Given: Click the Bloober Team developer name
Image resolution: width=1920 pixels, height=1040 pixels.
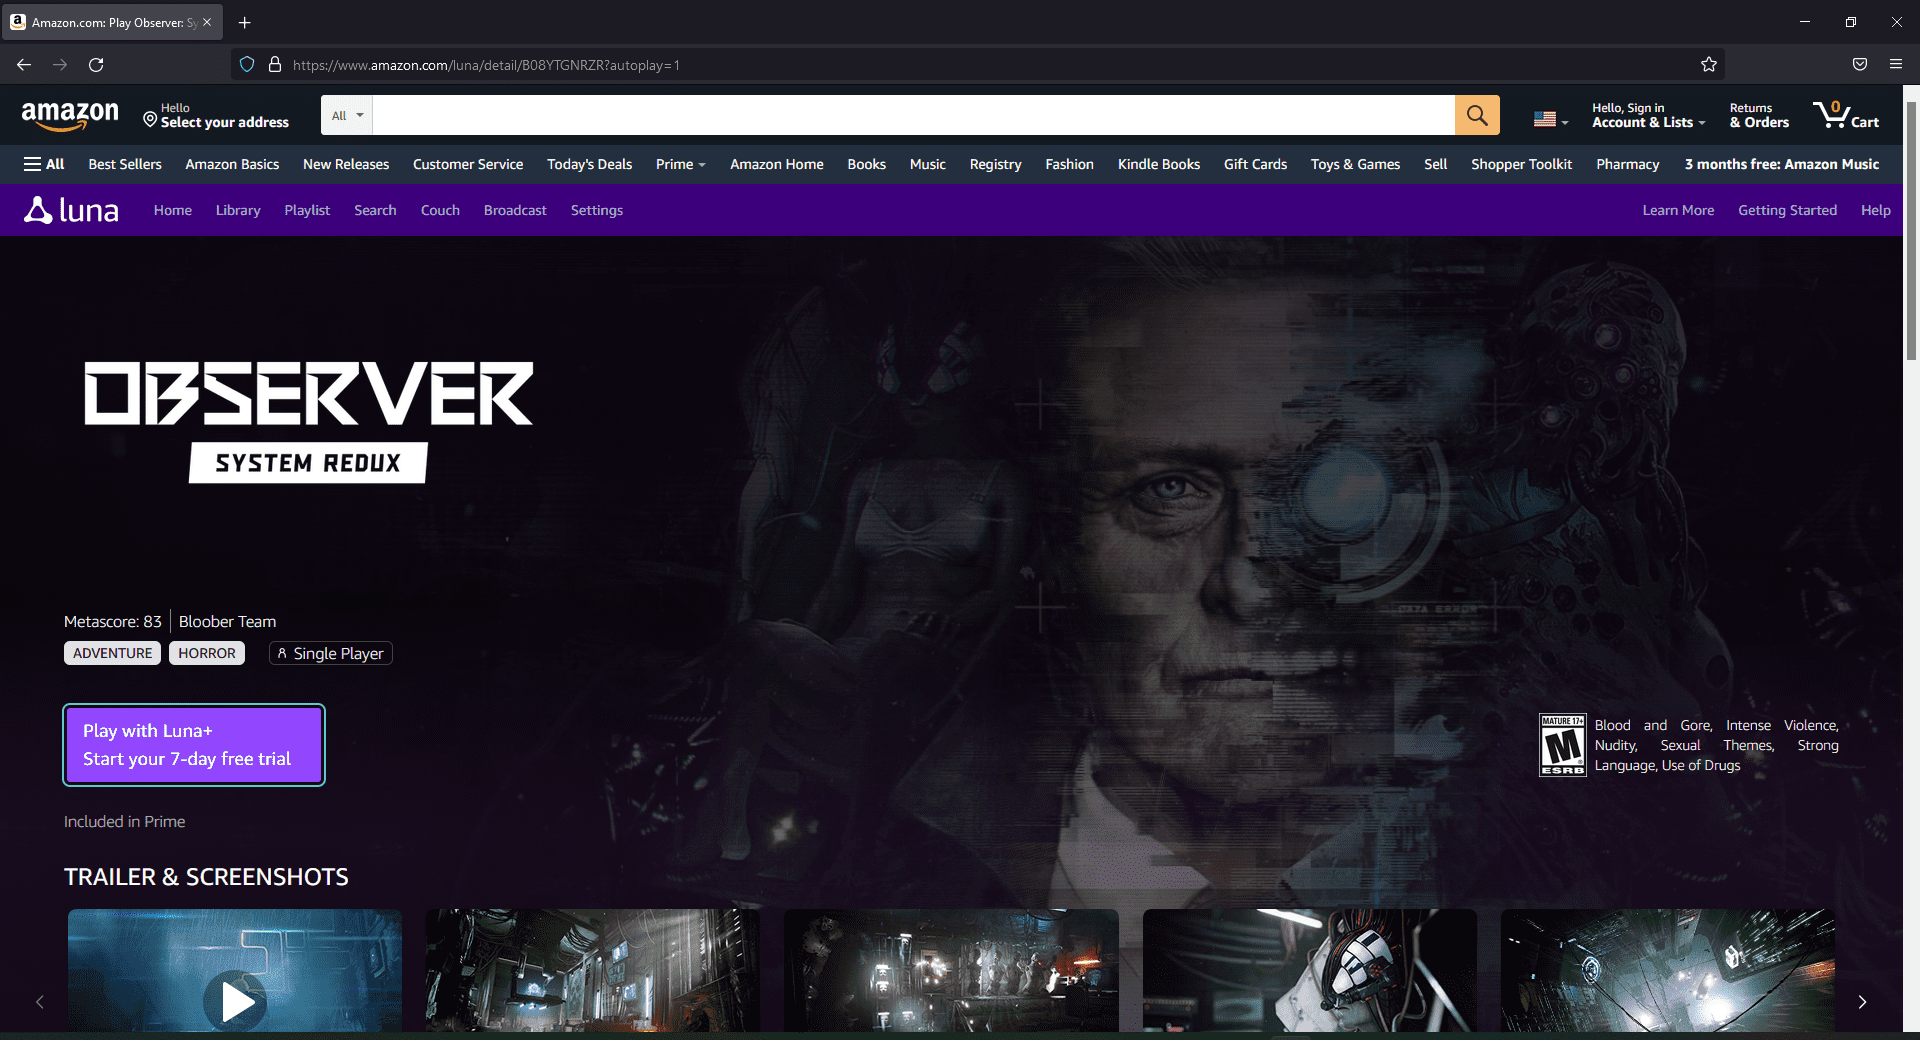Looking at the screenshot, I should (x=227, y=622).
